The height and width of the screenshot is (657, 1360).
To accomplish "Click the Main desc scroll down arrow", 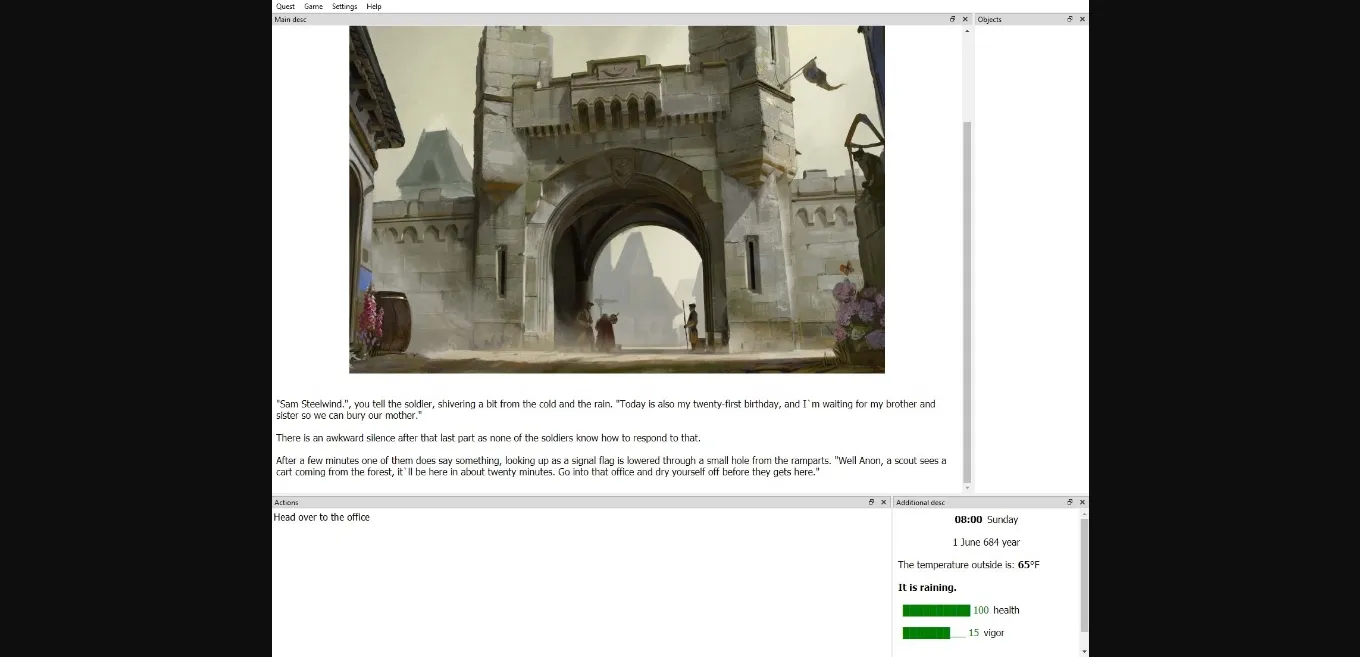I will click(967, 488).
